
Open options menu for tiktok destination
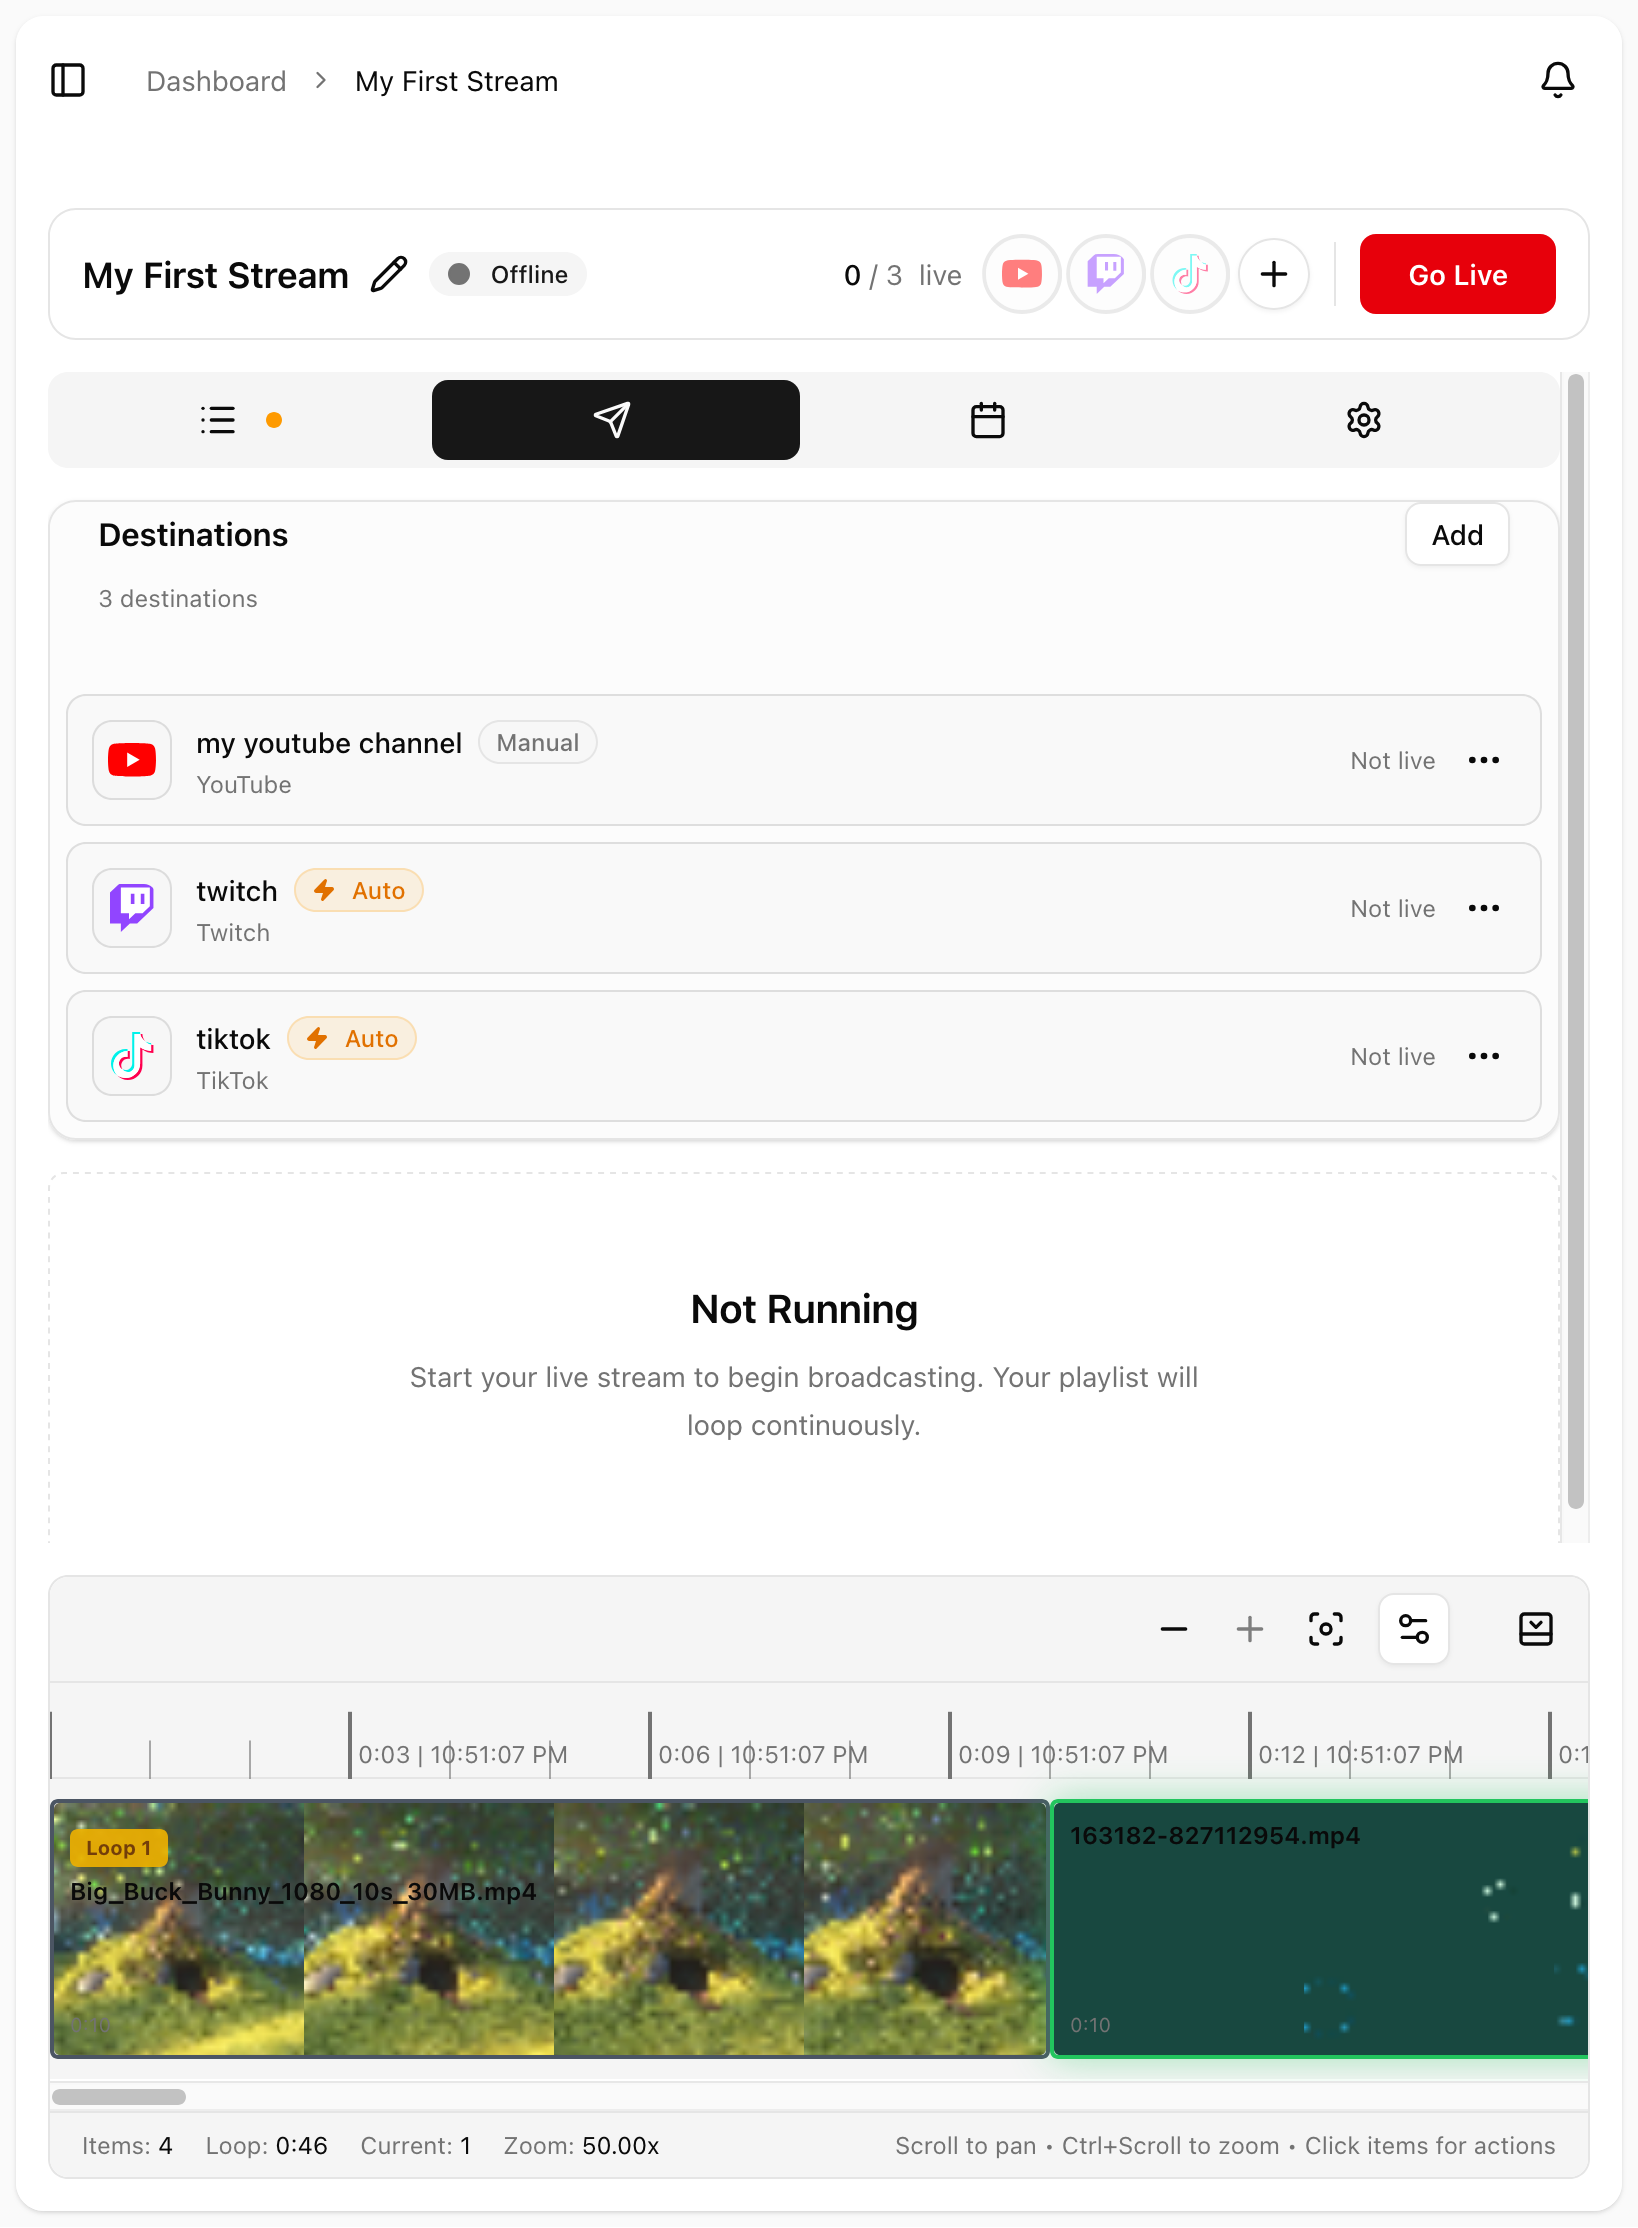(x=1483, y=1056)
